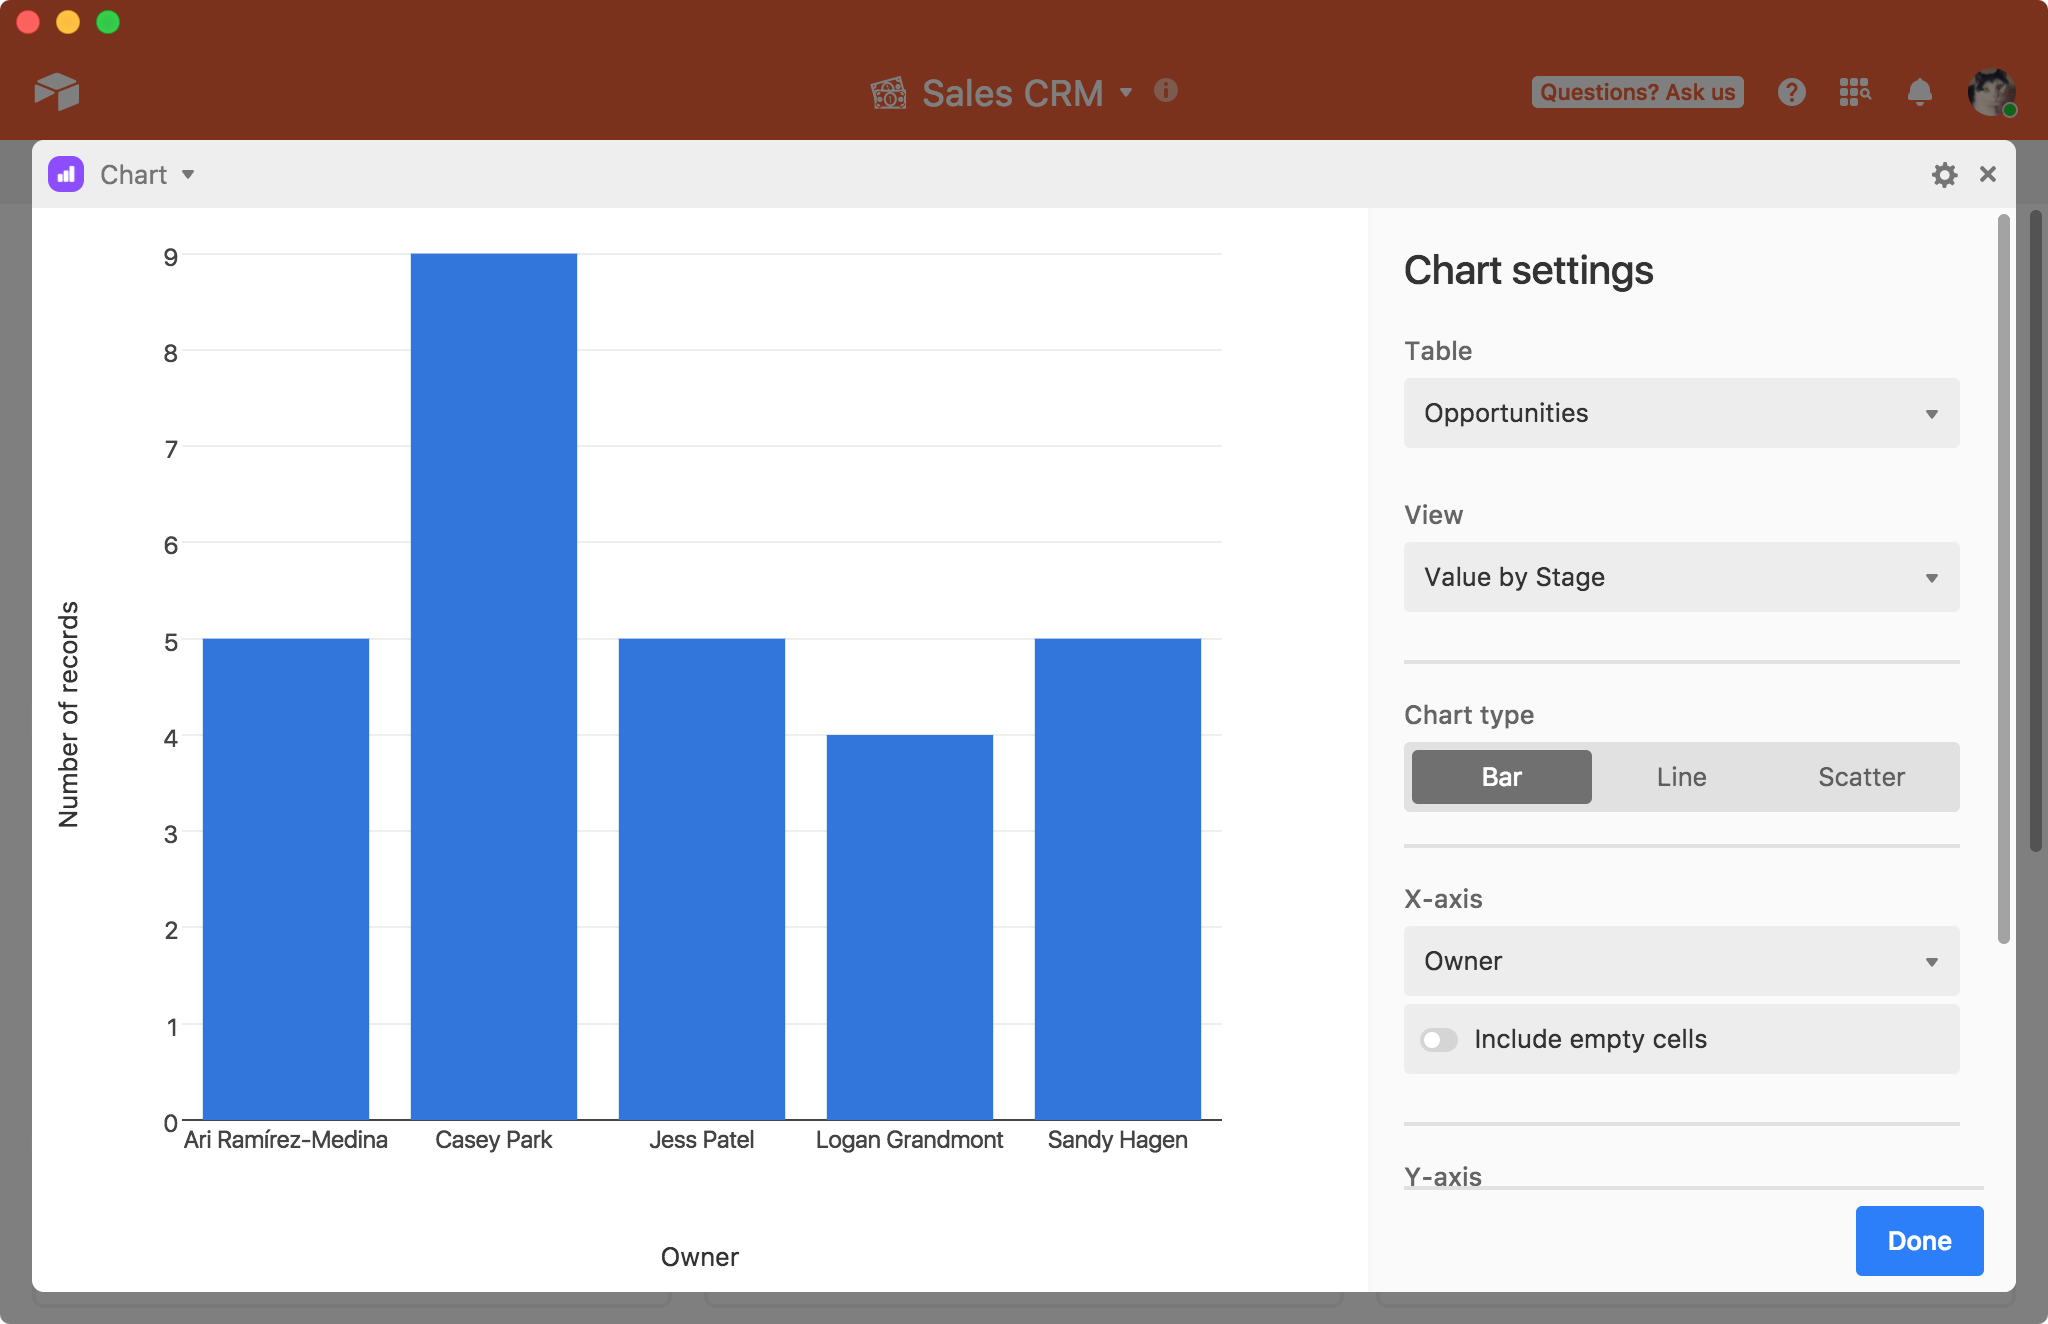The width and height of the screenshot is (2048, 1324).
Task: Select the Bar chart type button
Action: 1500,776
